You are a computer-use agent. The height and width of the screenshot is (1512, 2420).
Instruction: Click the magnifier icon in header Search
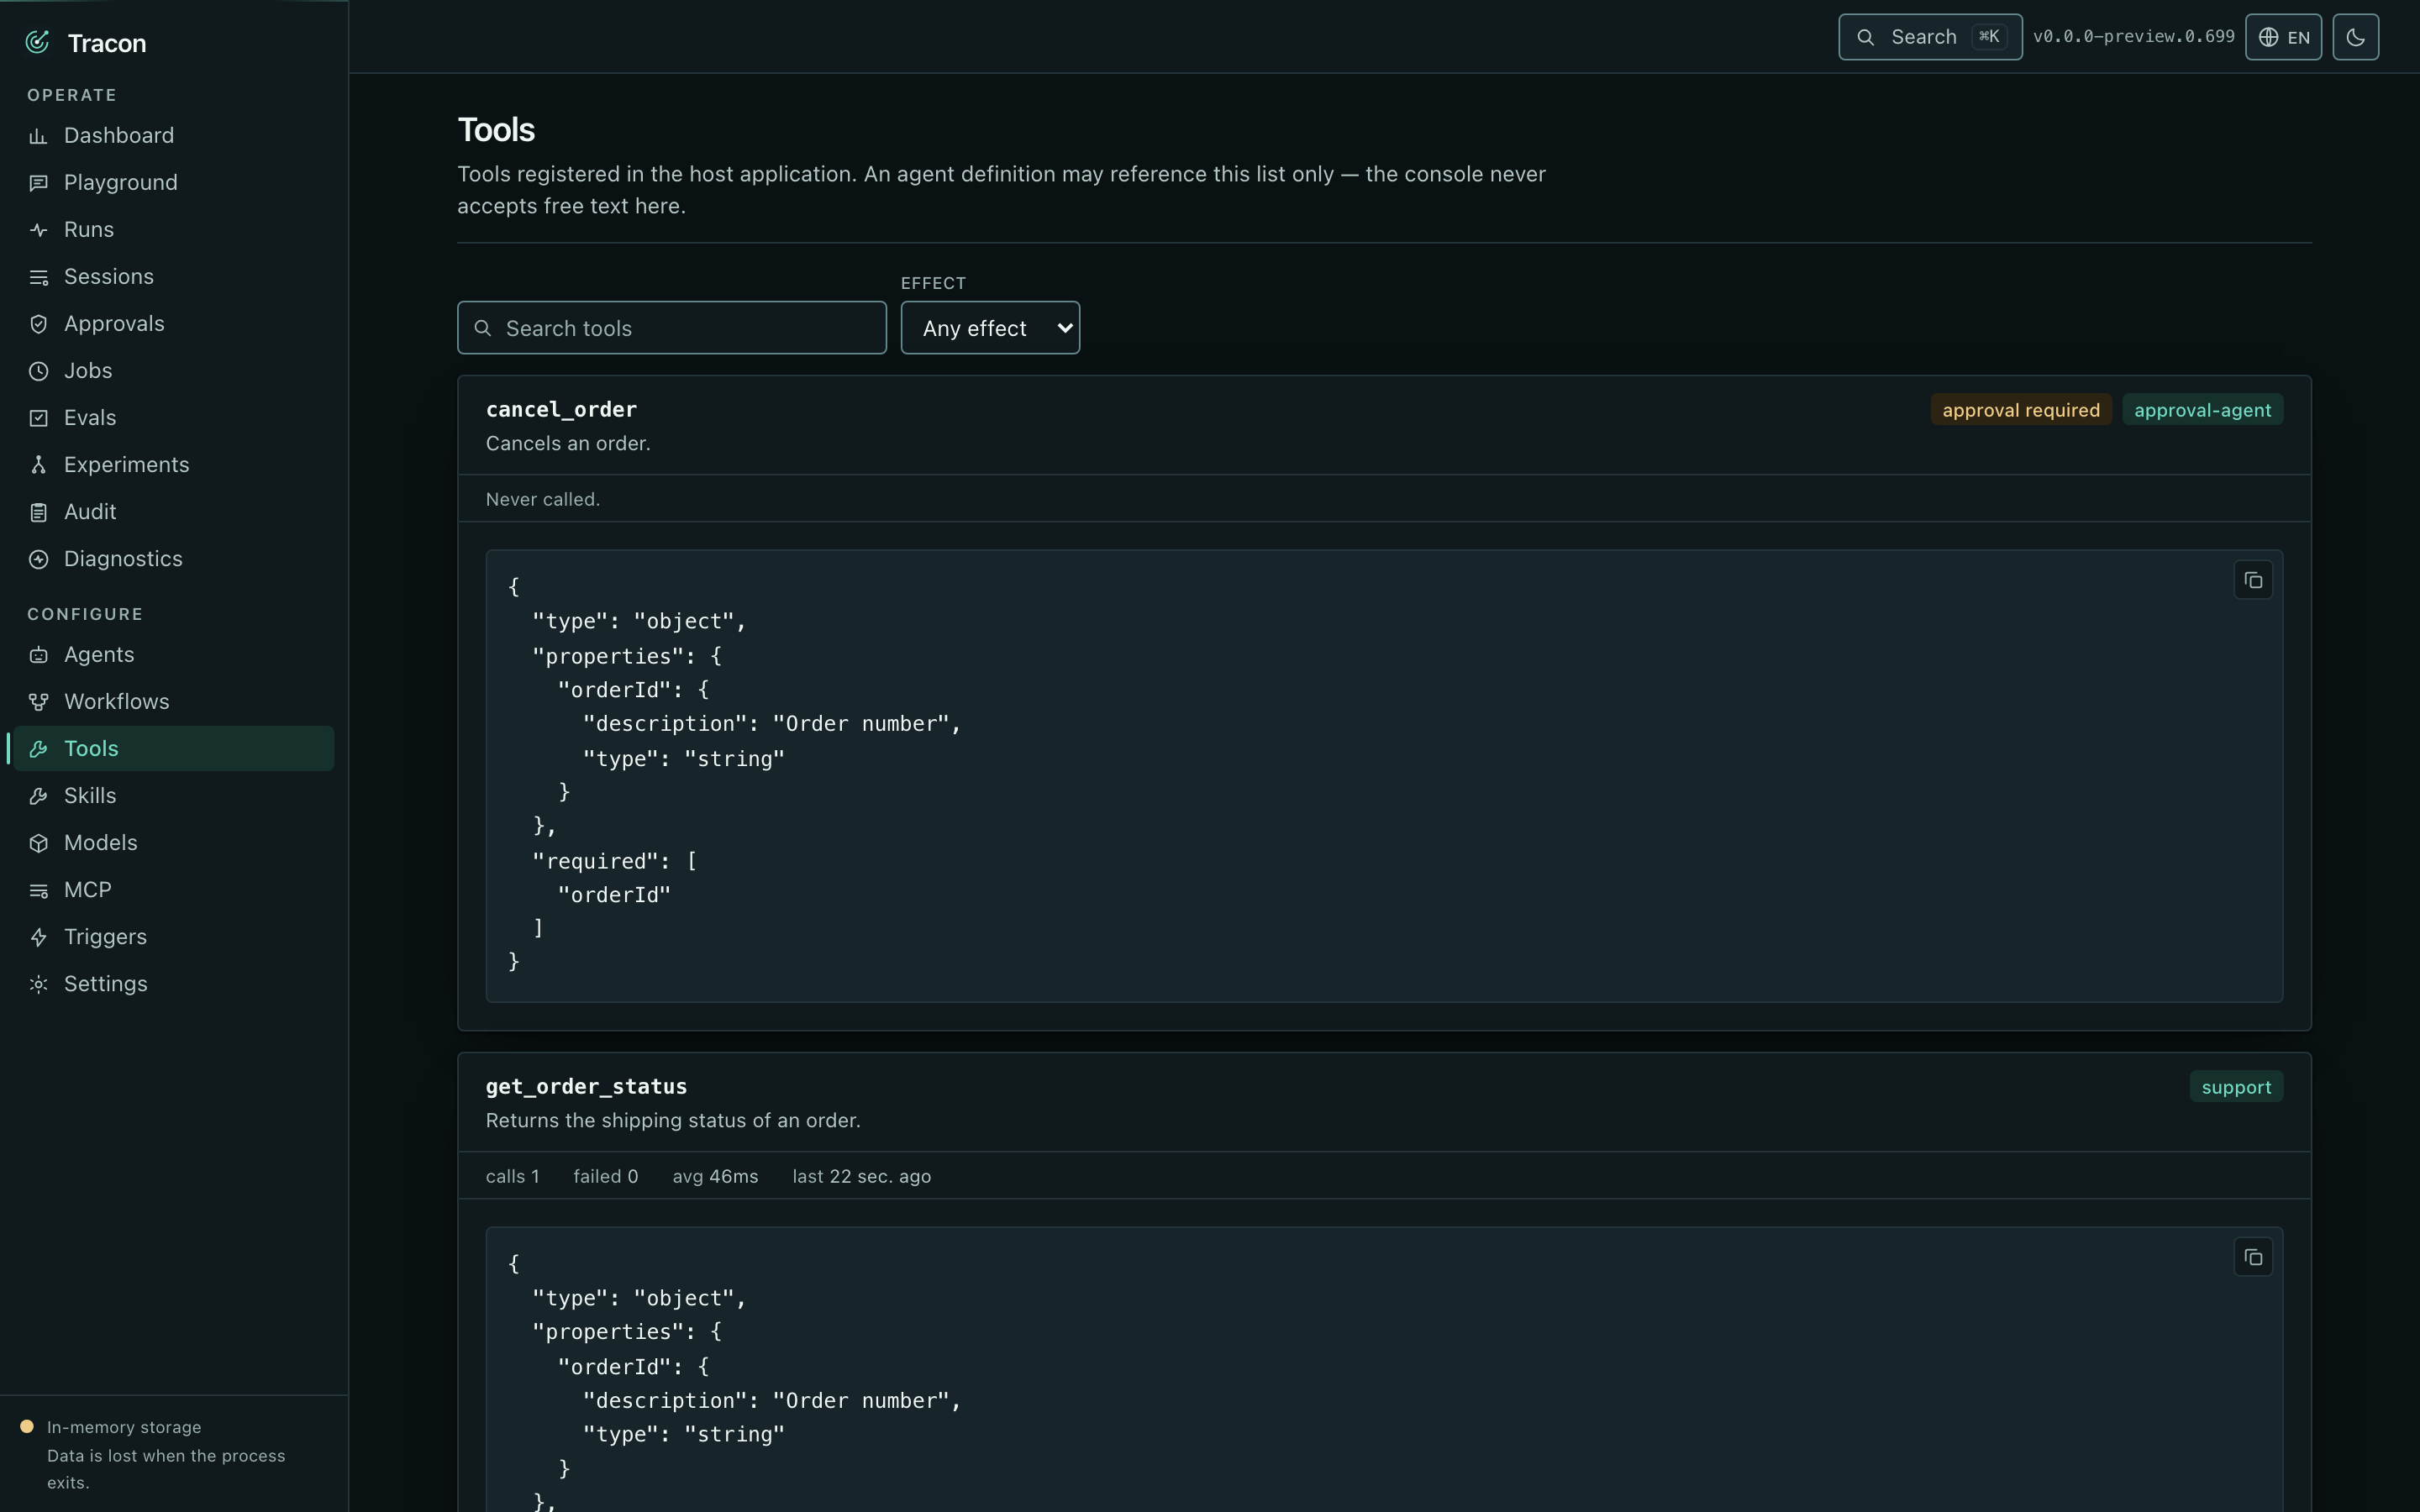tap(1865, 37)
